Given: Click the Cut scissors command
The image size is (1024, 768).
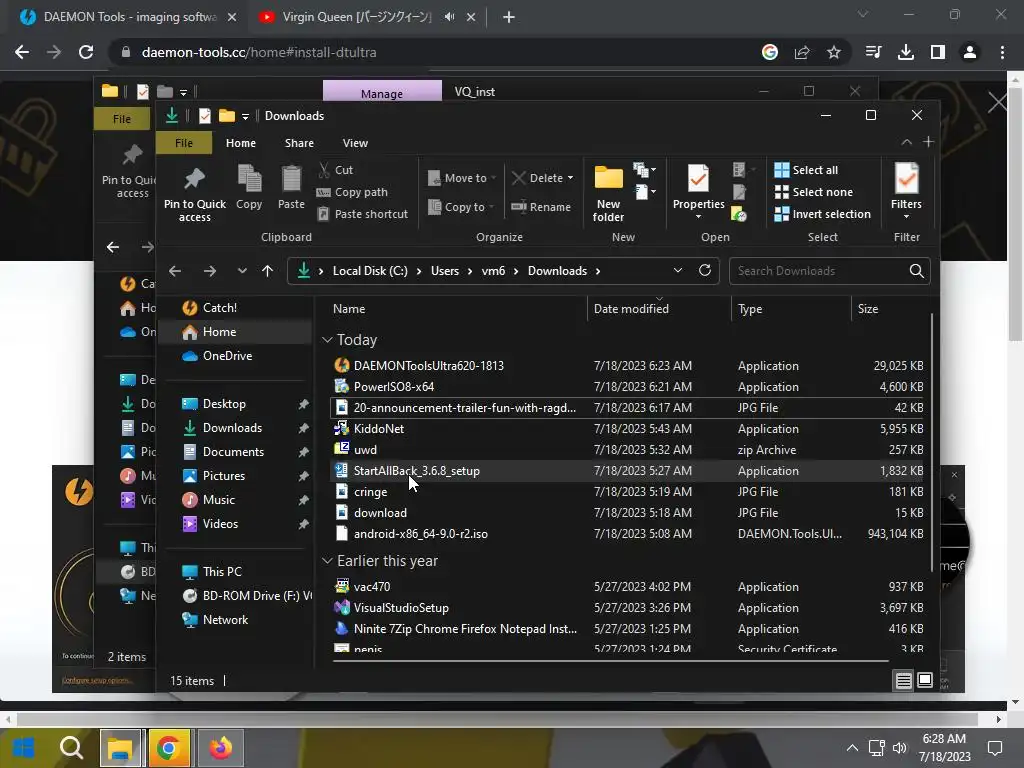Looking at the screenshot, I should (336, 170).
